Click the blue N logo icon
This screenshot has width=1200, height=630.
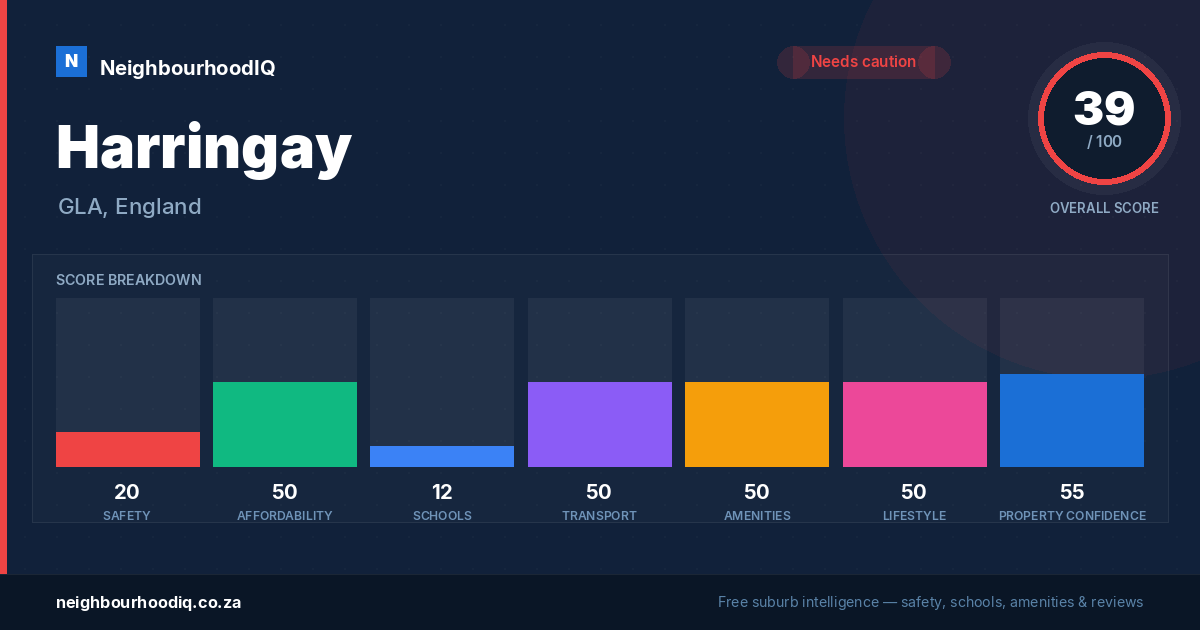[71, 62]
